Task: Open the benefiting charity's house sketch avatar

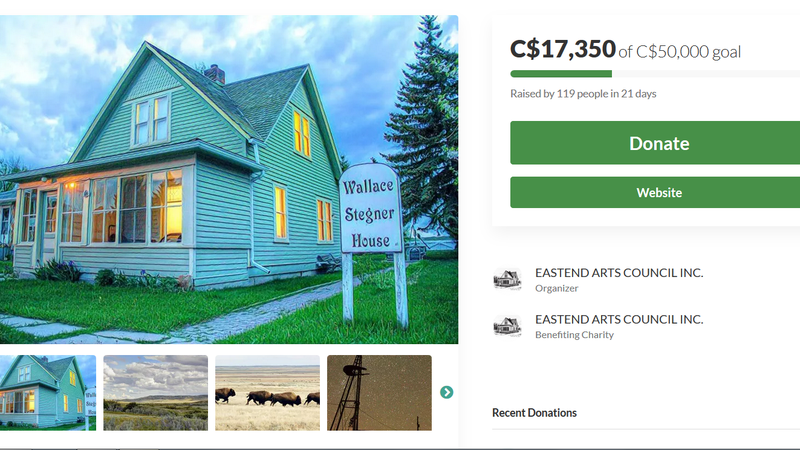Action: tap(507, 326)
